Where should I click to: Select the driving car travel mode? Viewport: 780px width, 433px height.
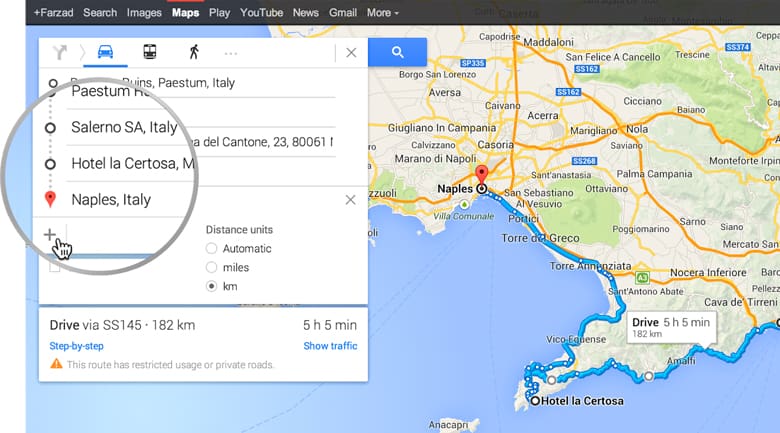pos(105,53)
